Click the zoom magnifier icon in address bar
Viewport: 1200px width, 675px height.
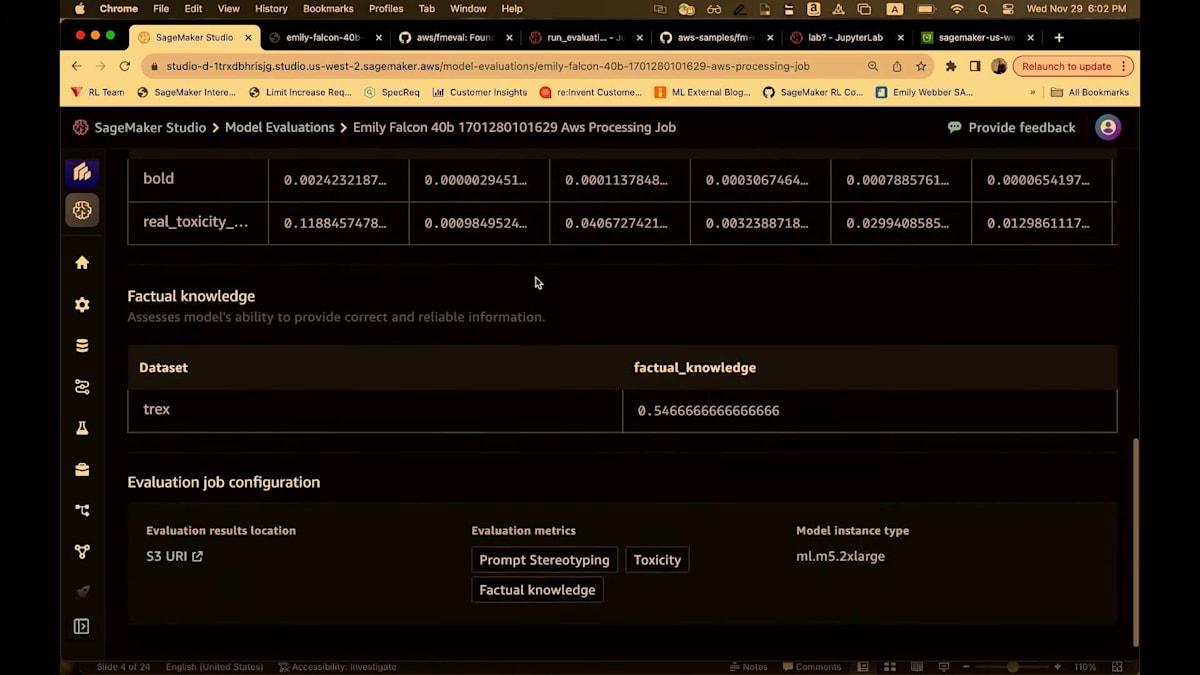click(873, 66)
